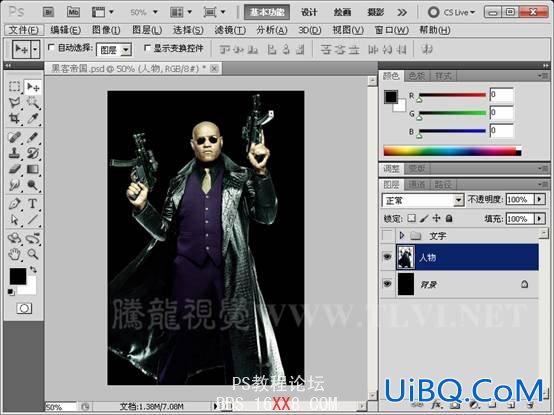This screenshot has width=554, height=415.
Task: Open the 图像(I) menu
Action: tap(106, 30)
